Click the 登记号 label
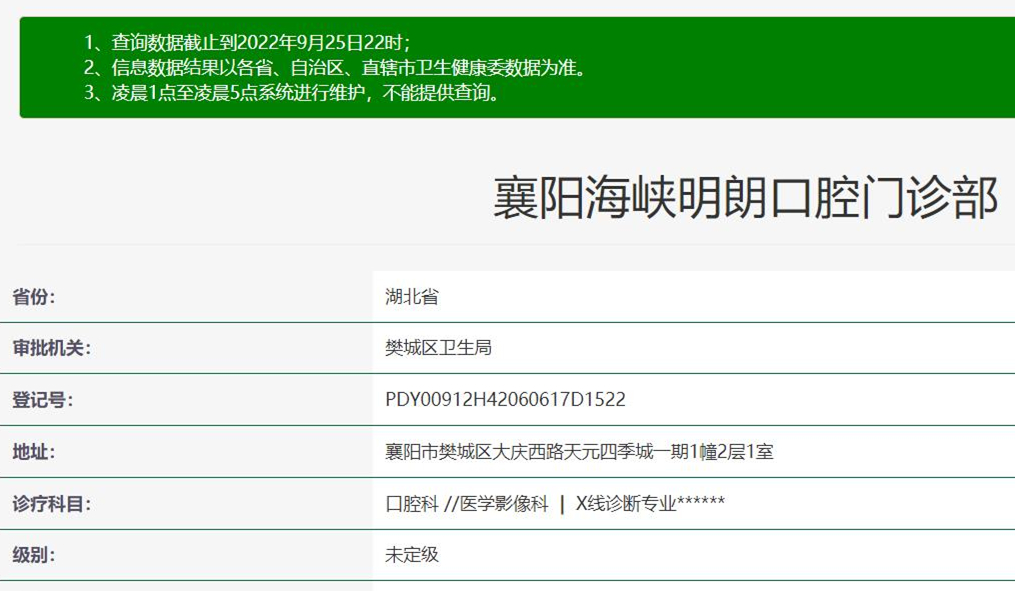 tap(42, 399)
